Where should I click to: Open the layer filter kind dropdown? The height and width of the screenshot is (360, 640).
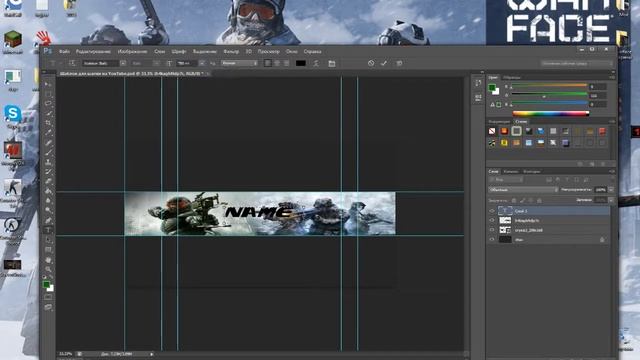tap(506, 180)
